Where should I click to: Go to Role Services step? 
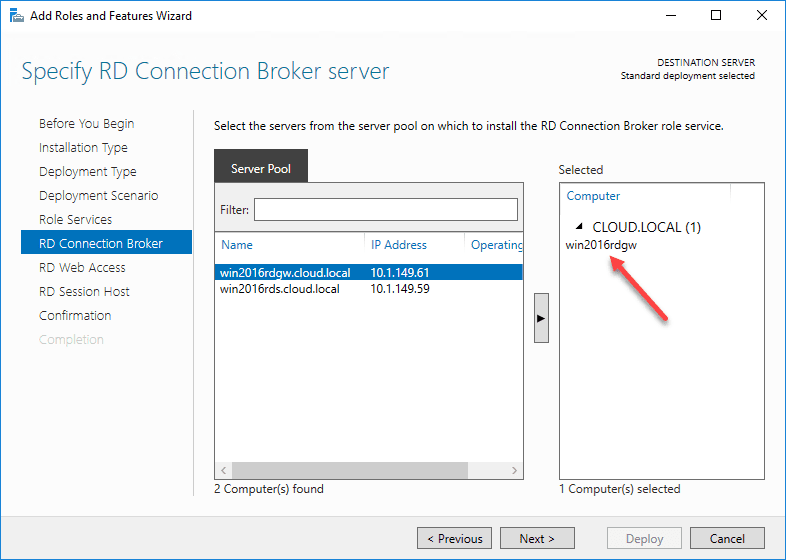[x=76, y=220]
